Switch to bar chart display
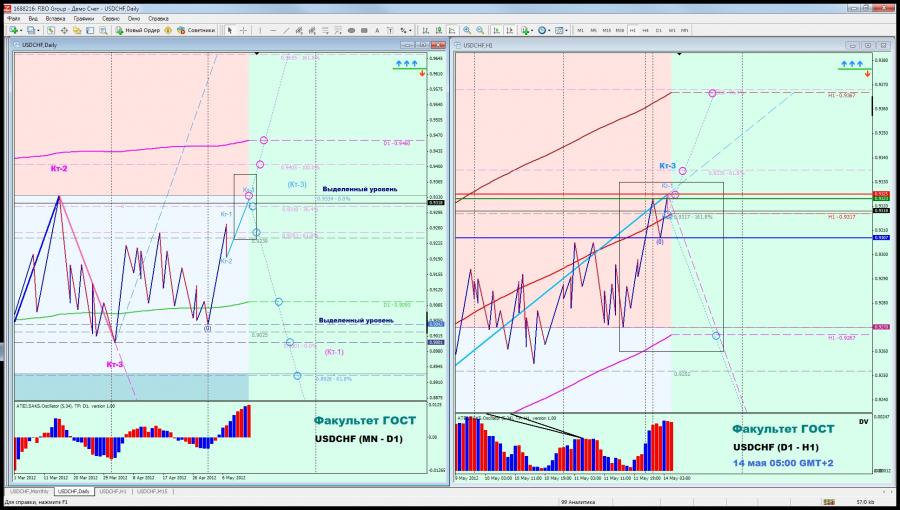Screen dimensions: 900x510 [x=425, y=30]
